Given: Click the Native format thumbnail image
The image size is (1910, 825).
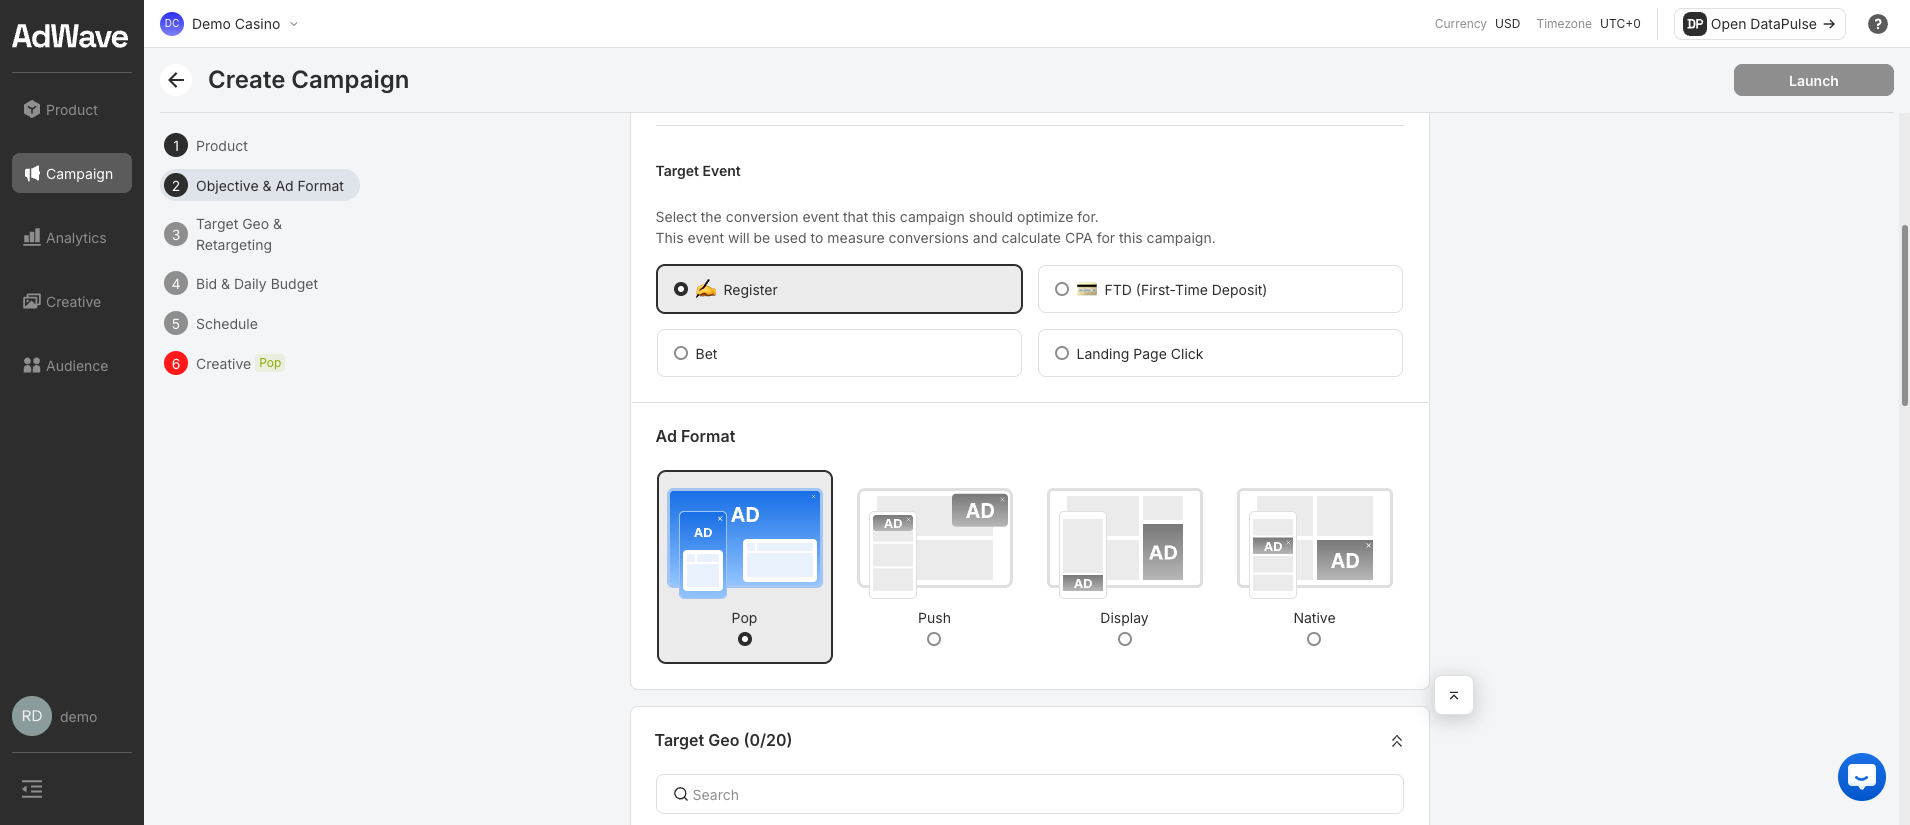Looking at the screenshot, I should [1314, 543].
